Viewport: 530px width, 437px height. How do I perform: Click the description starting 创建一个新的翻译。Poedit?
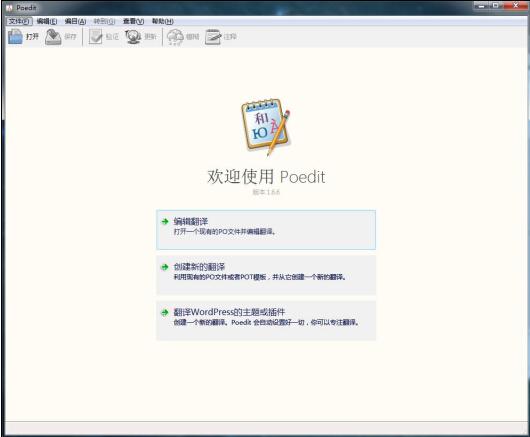tap(266, 322)
